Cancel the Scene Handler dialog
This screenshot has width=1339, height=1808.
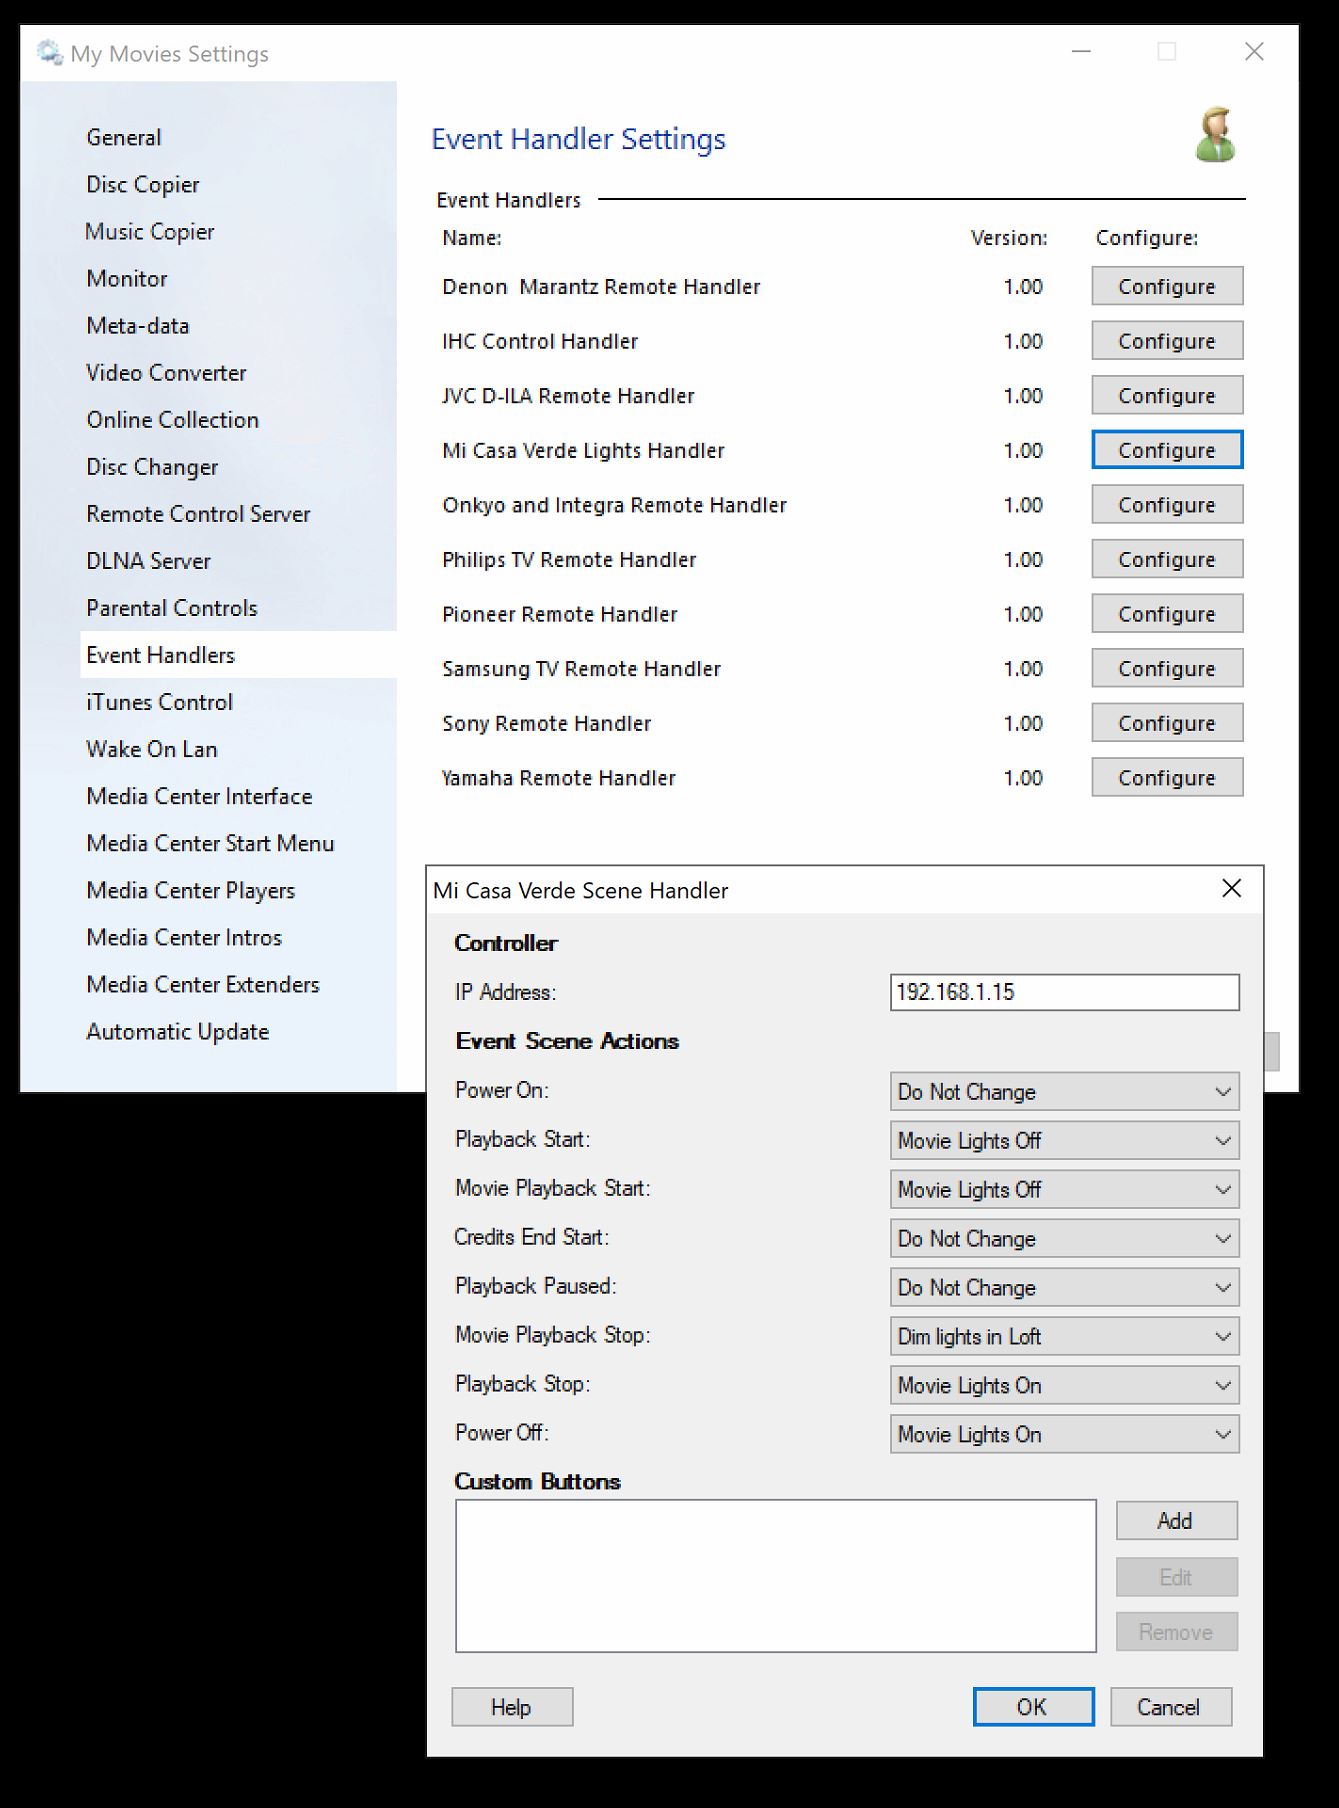point(1170,1707)
